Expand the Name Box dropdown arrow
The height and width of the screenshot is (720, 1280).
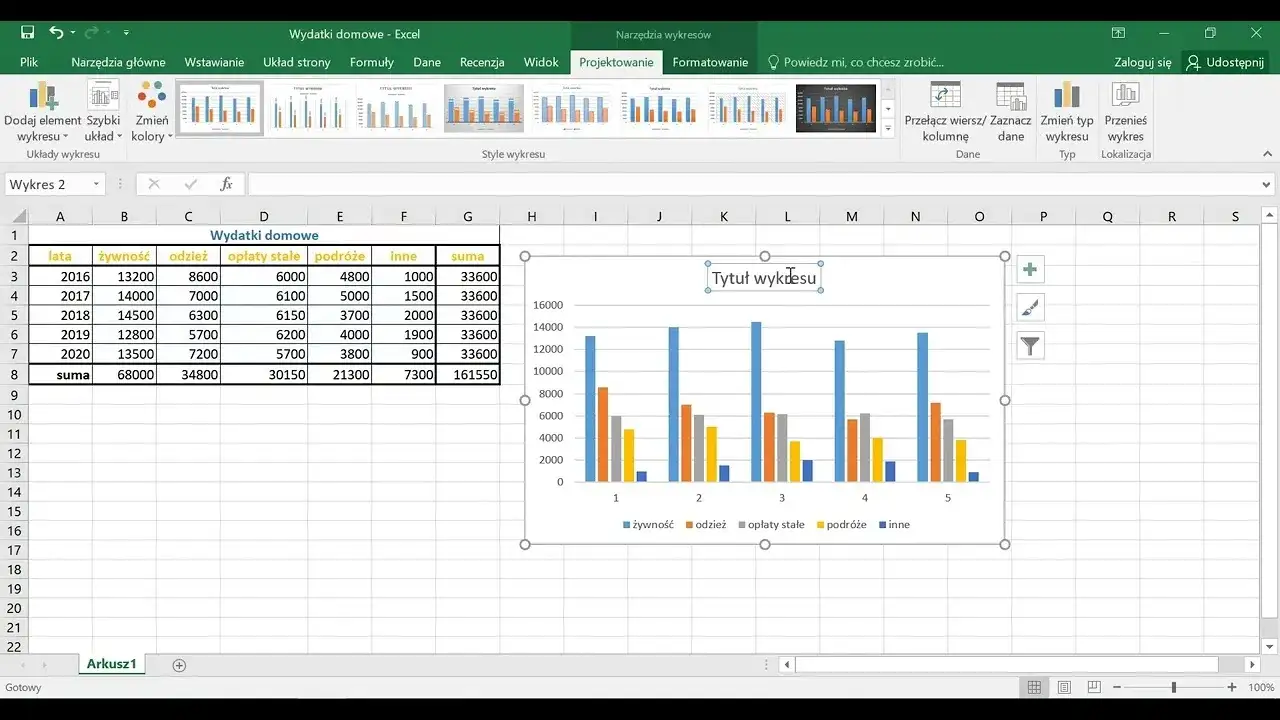(97, 184)
